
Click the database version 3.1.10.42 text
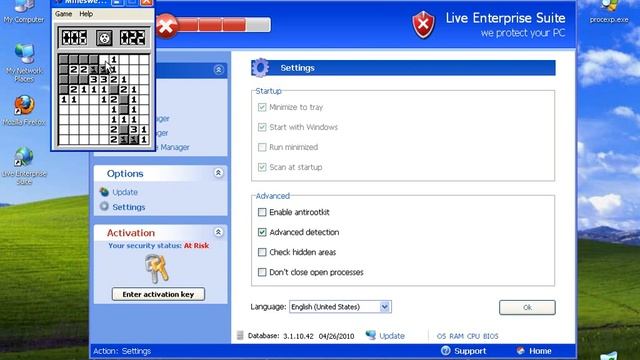click(298, 336)
